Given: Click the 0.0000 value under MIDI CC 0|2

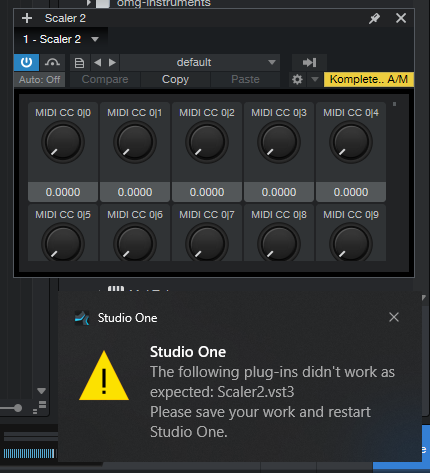Looking at the screenshot, I should (207, 192).
